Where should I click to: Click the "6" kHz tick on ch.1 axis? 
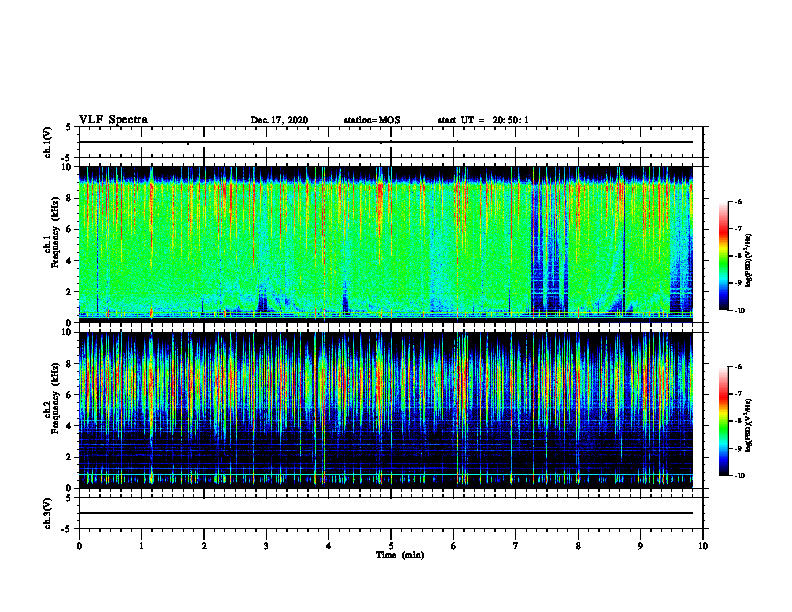click(70, 229)
